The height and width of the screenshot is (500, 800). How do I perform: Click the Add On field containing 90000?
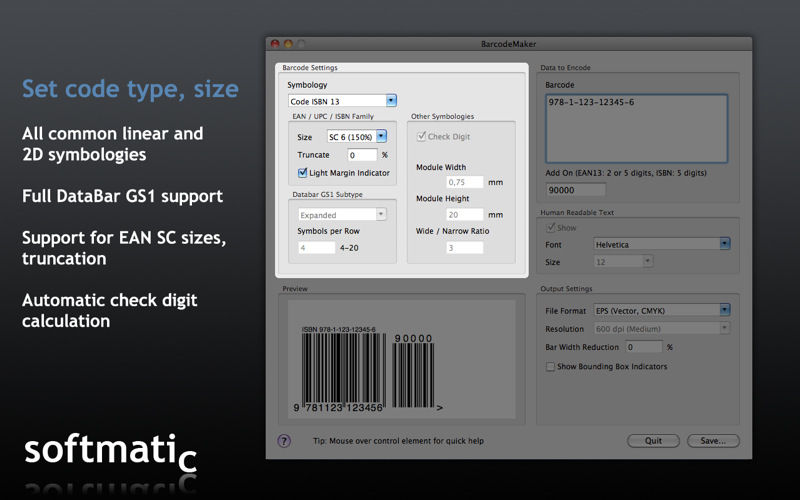point(576,190)
